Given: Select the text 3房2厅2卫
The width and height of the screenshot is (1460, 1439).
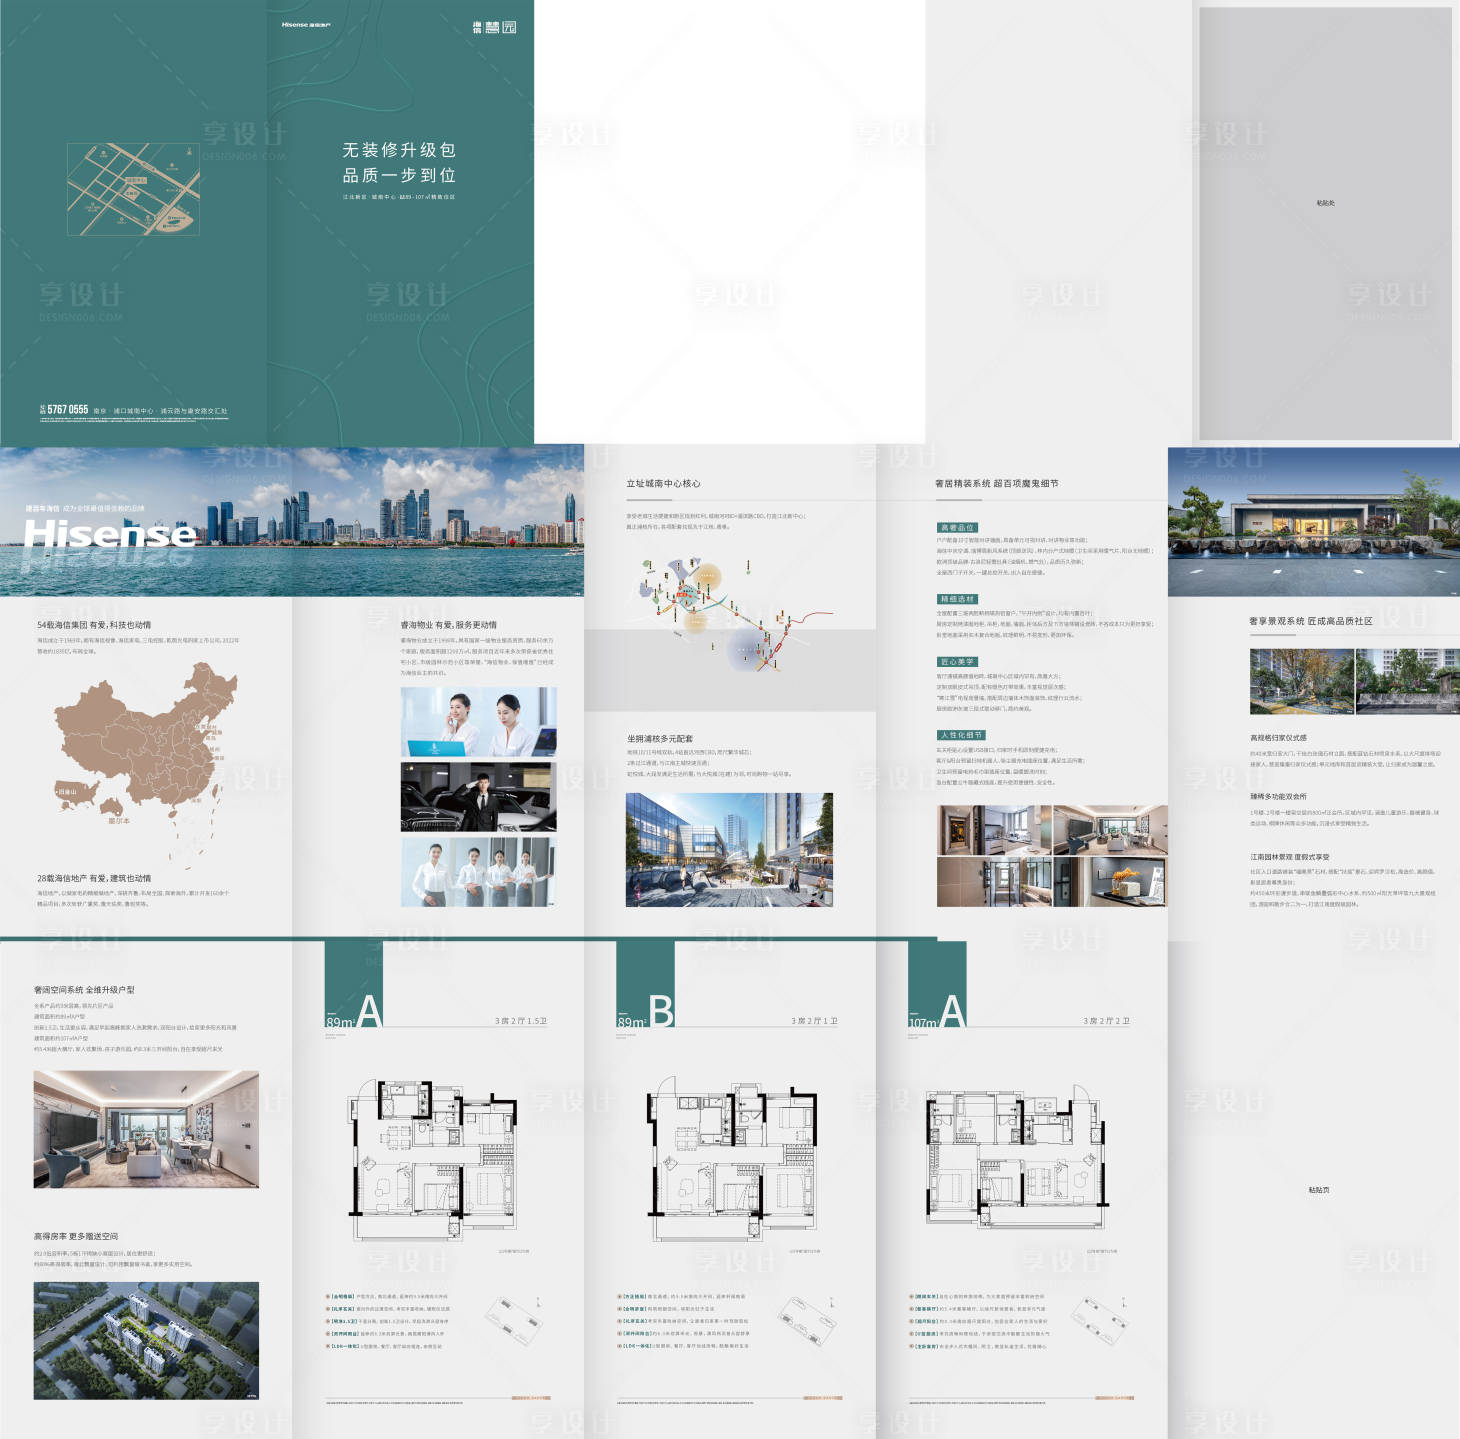Looking at the screenshot, I should pos(1106,1021).
